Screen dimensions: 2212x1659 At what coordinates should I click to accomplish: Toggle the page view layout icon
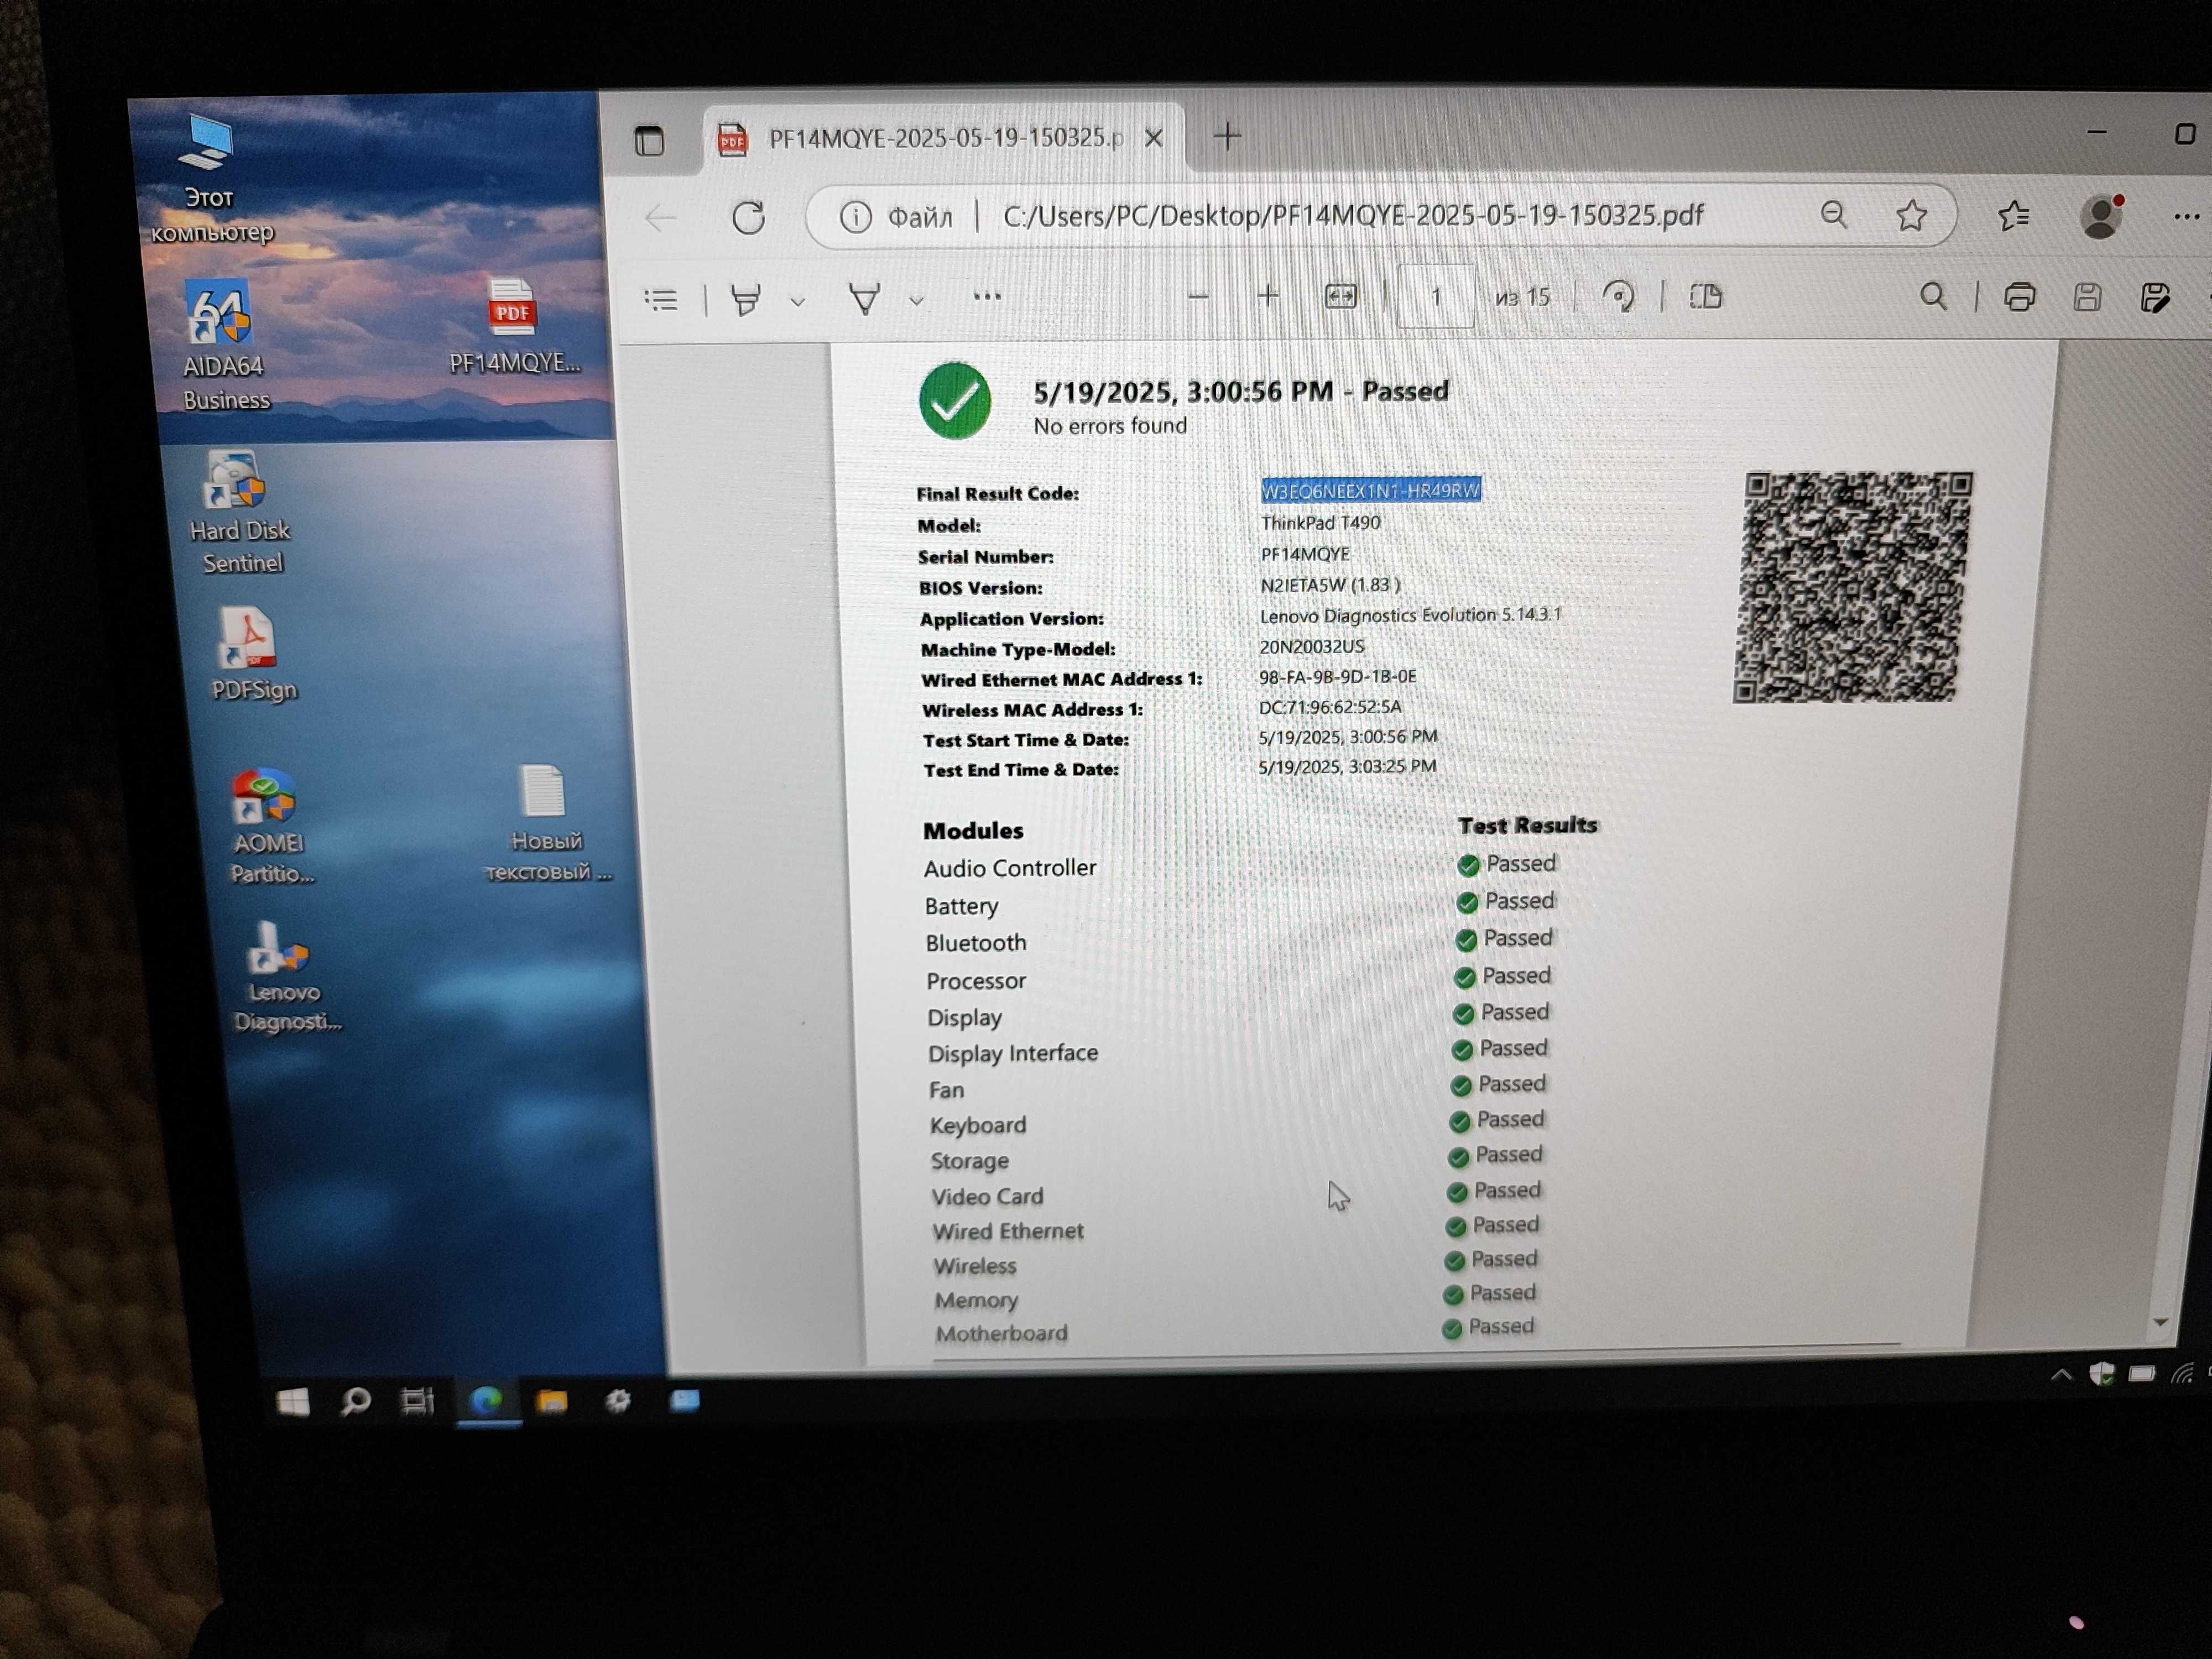coord(1705,296)
